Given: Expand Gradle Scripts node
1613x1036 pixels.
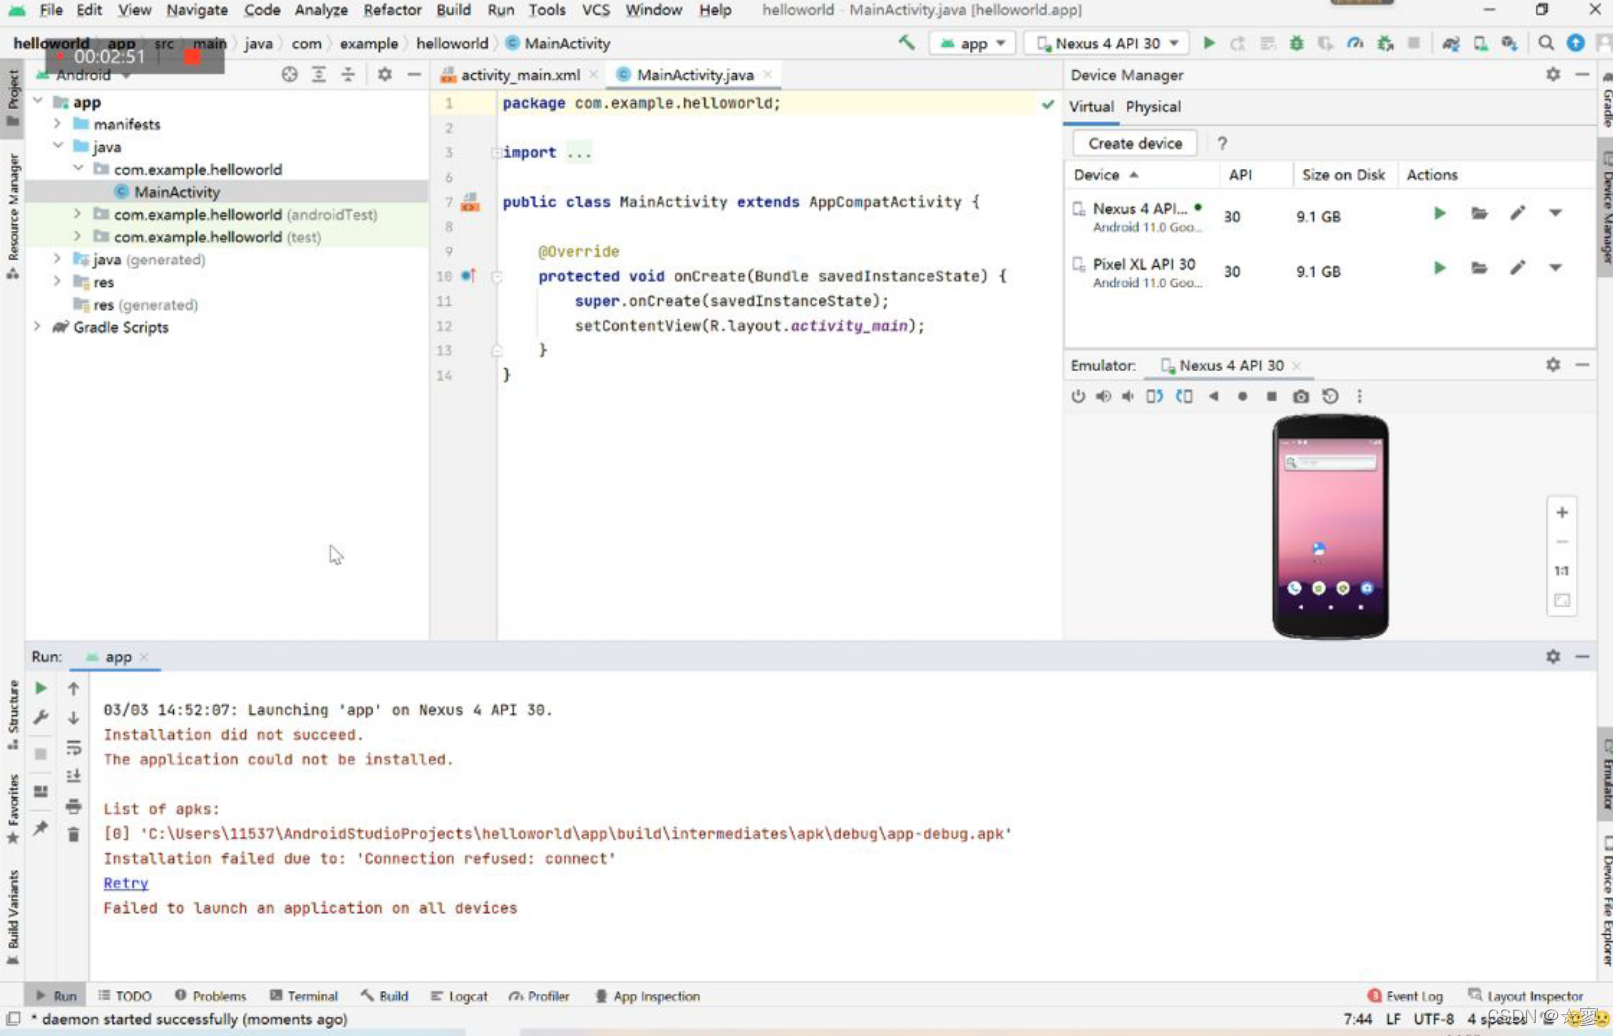Looking at the screenshot, I should coord(37,327).
